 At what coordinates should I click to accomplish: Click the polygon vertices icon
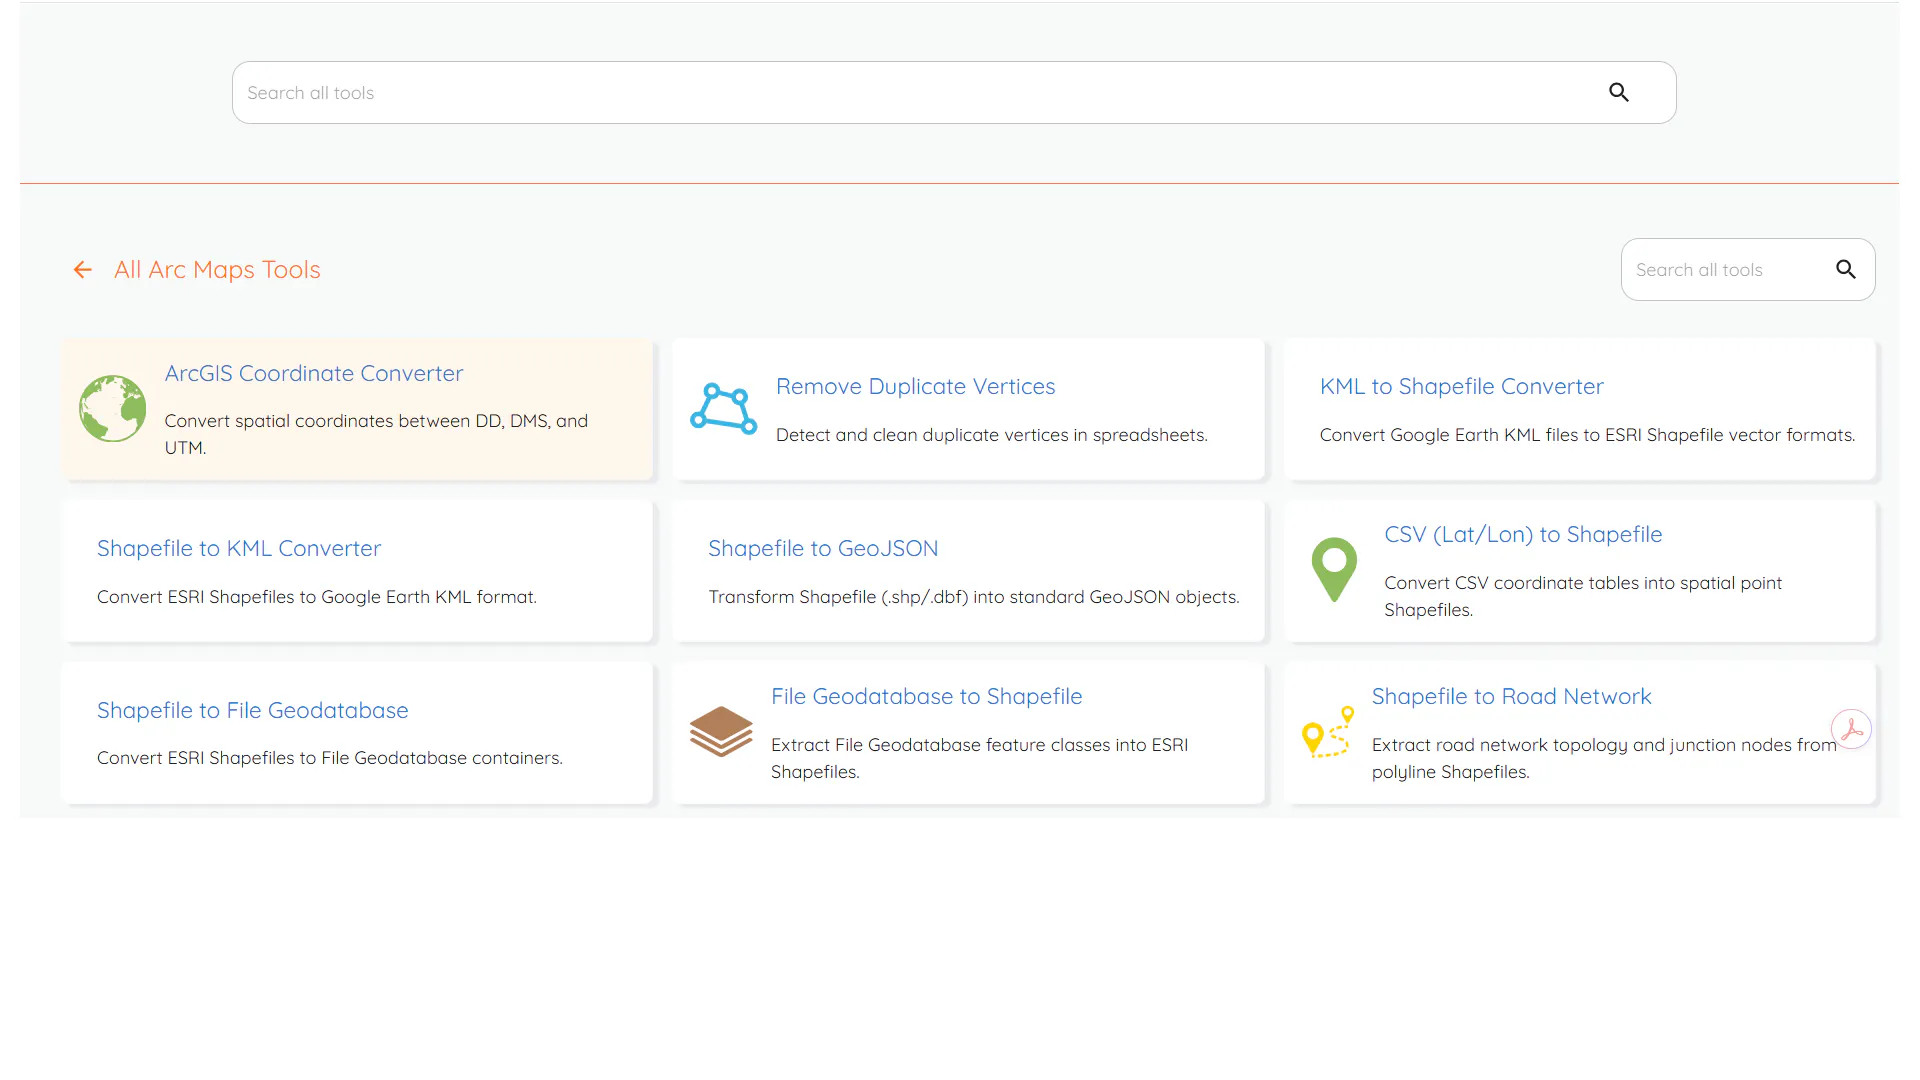click(x=723, y=409)
